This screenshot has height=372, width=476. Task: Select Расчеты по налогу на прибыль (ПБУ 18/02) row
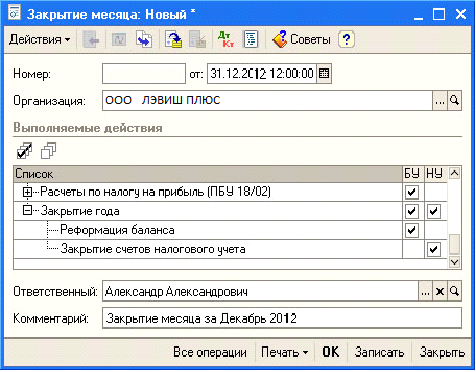click(x=208, y=192)
